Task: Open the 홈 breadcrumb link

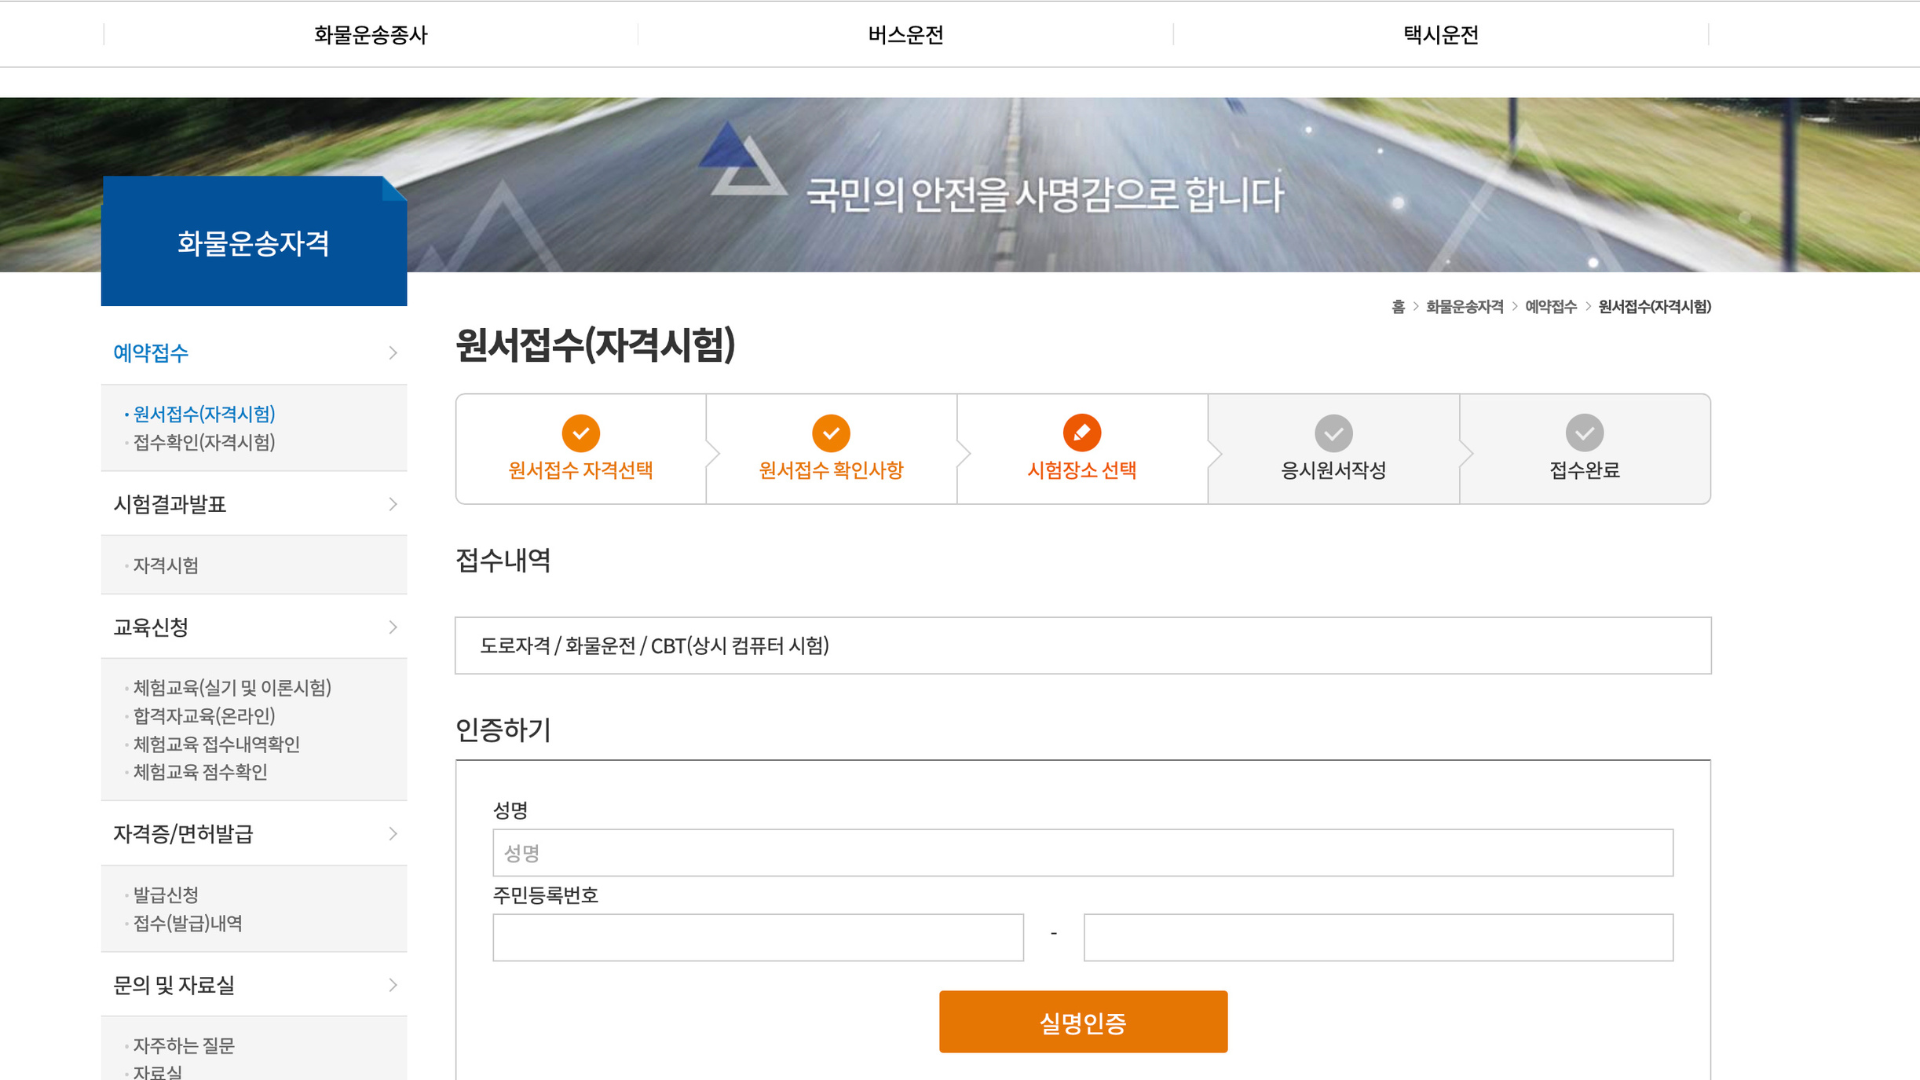Action: 1397,307
